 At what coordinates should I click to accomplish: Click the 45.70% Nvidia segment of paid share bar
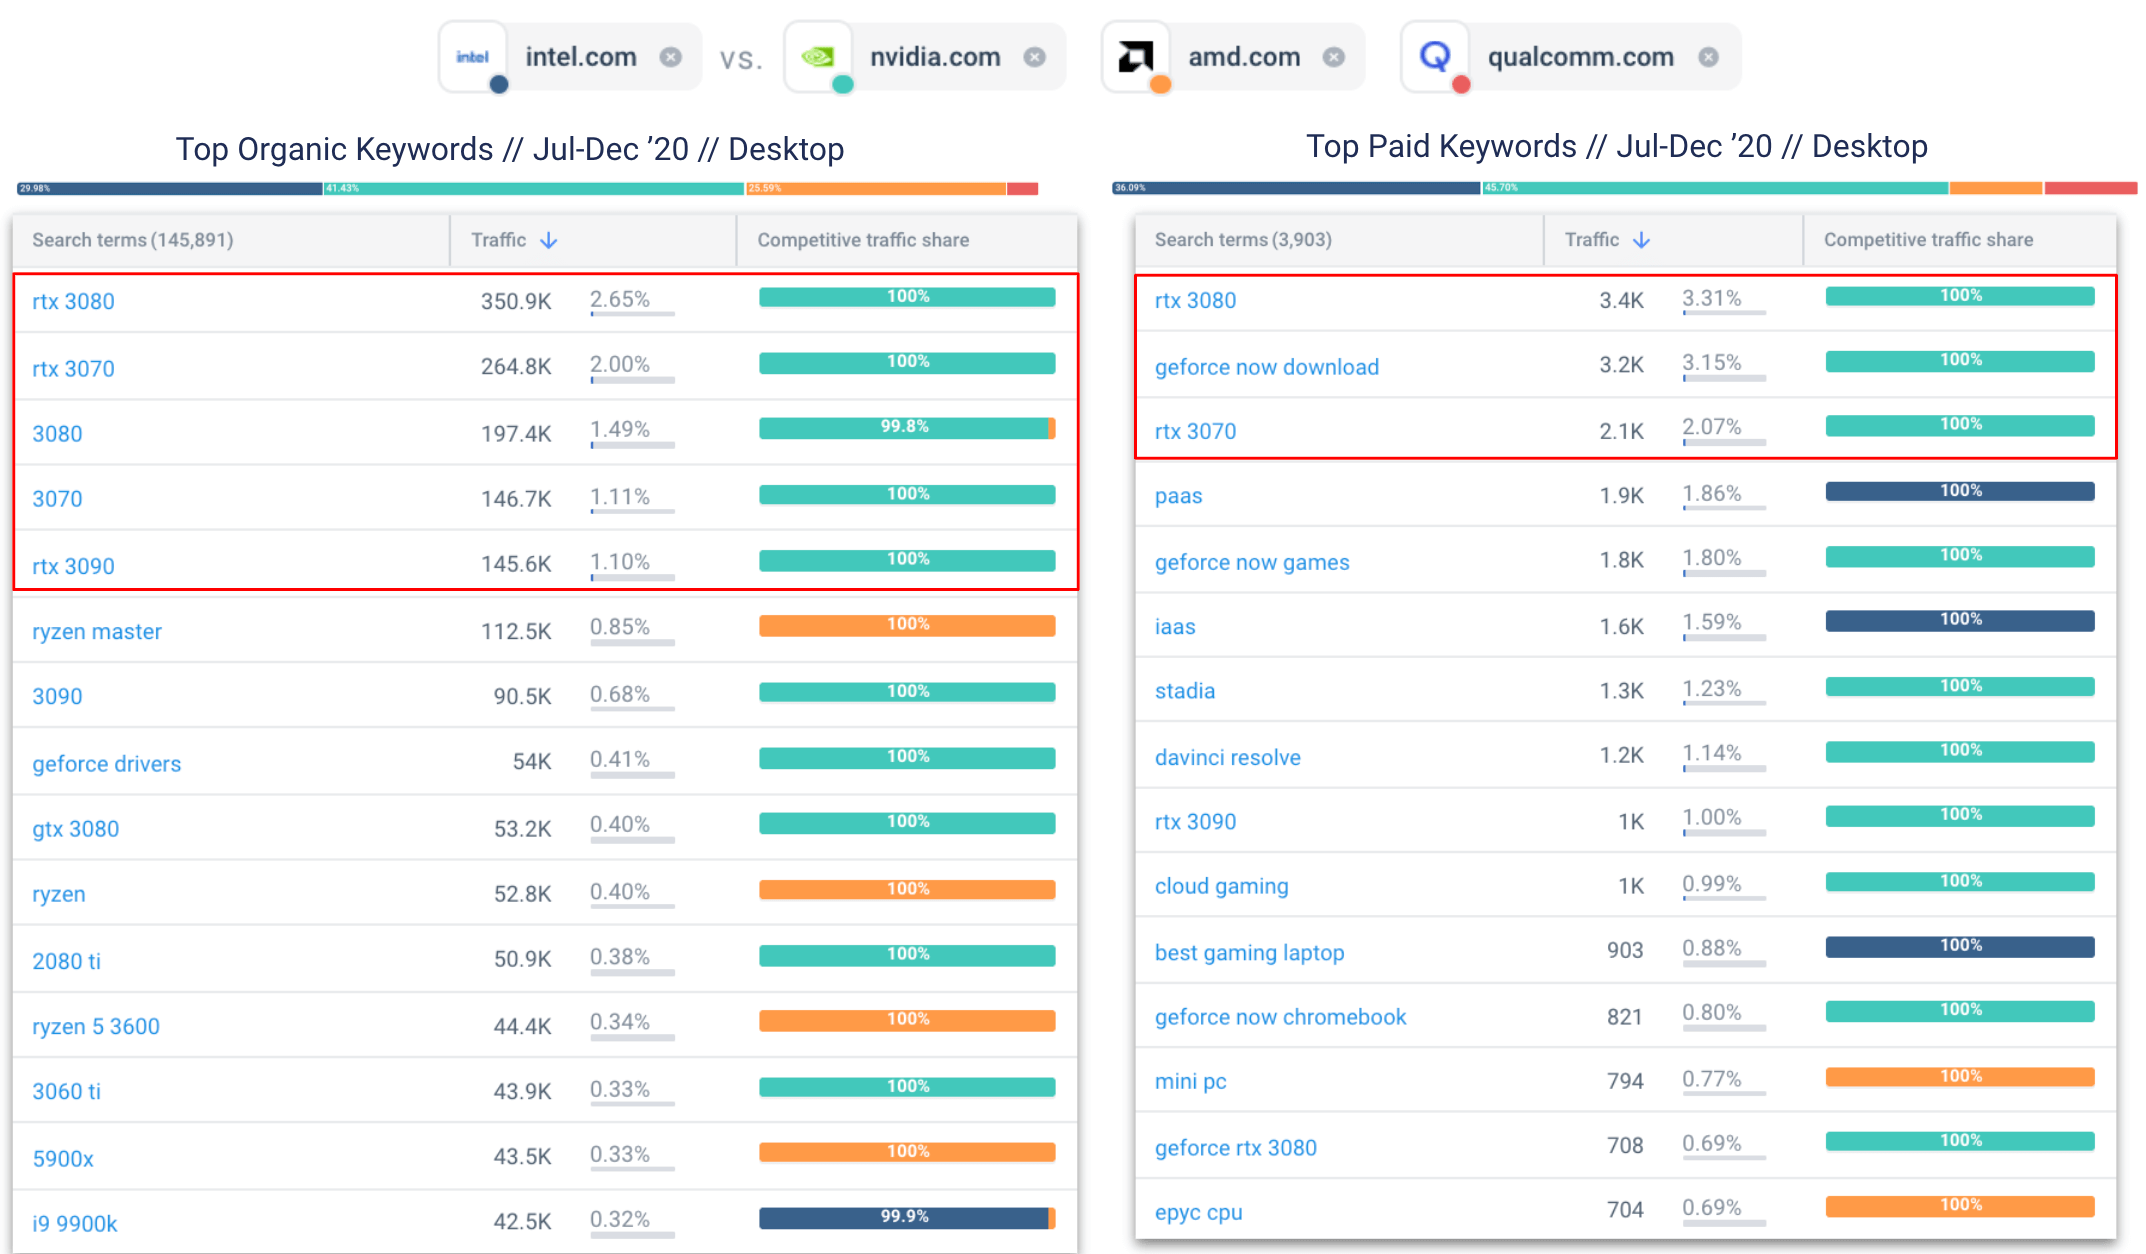click(1715, 187)
